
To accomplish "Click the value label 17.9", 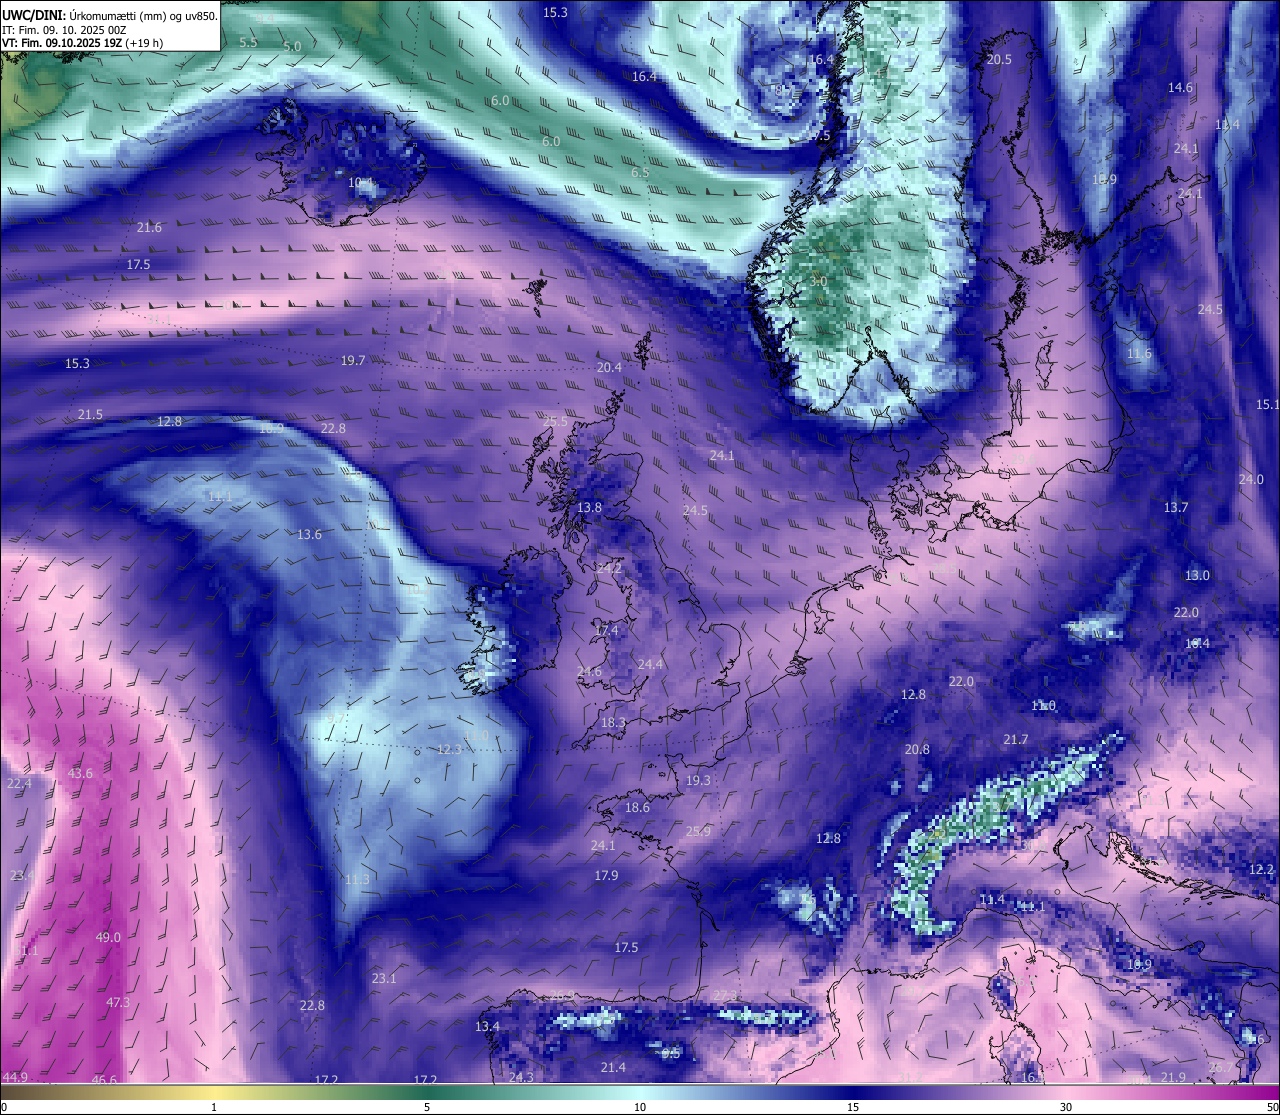I will (606, 875).
